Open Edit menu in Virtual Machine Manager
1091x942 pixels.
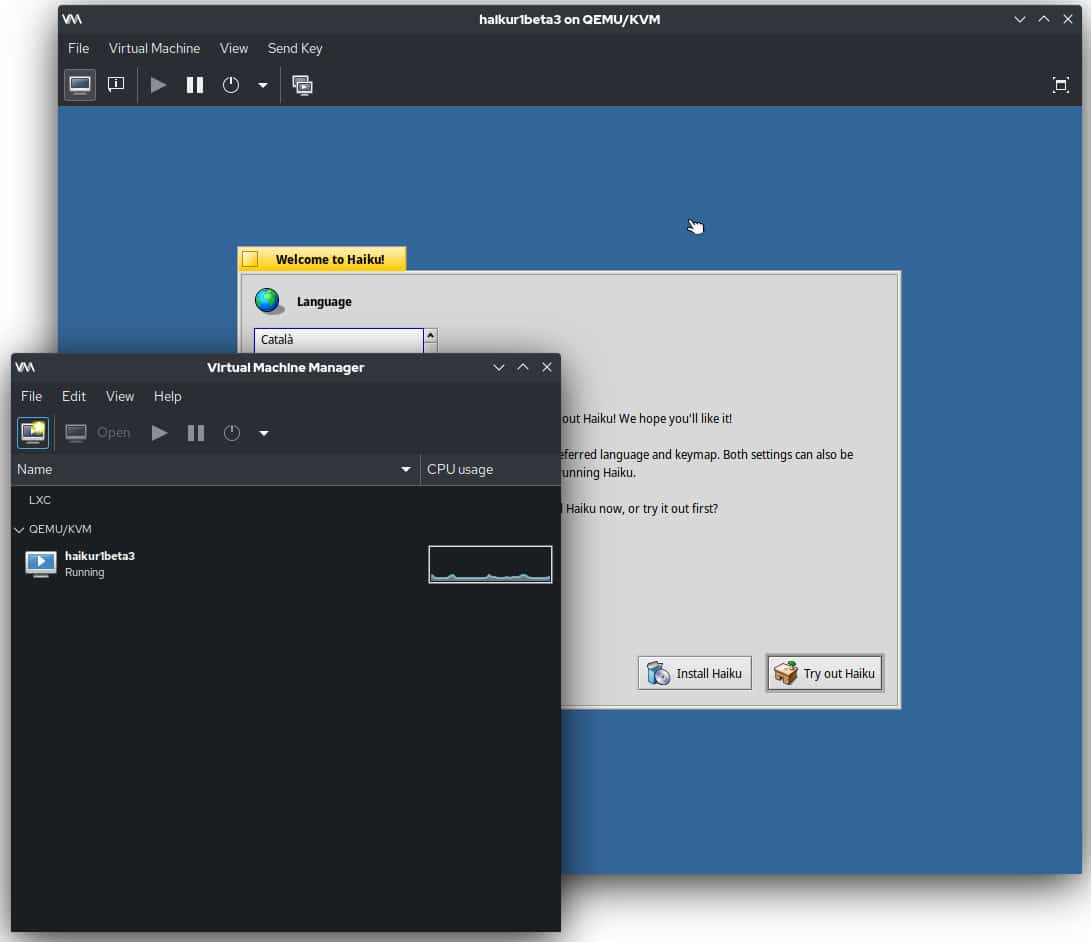74,396
